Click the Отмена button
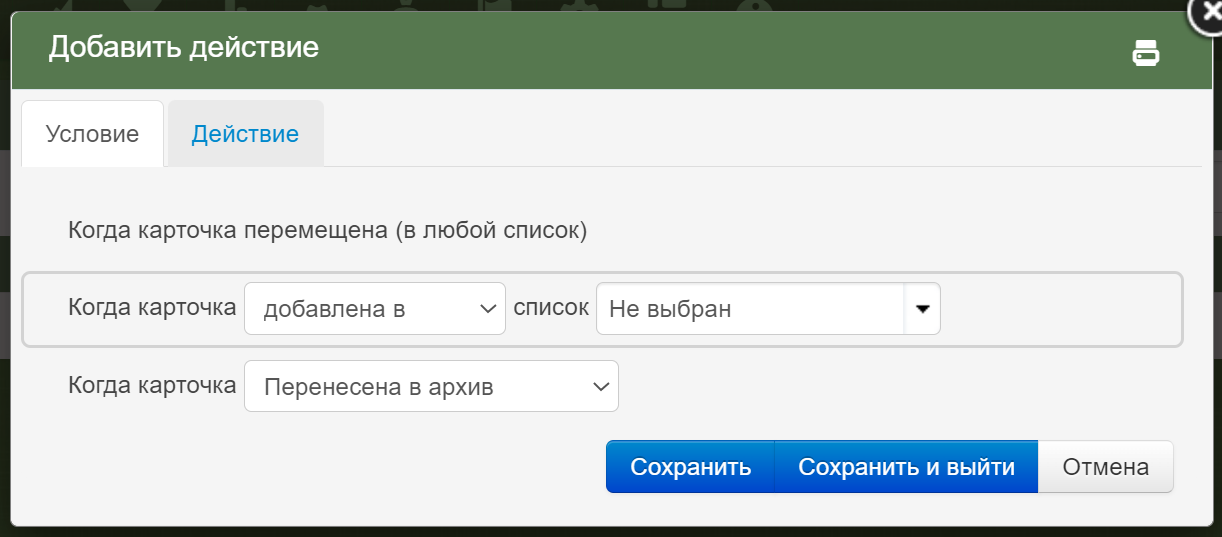1222x537 pixels. (x=1105, y=467)
